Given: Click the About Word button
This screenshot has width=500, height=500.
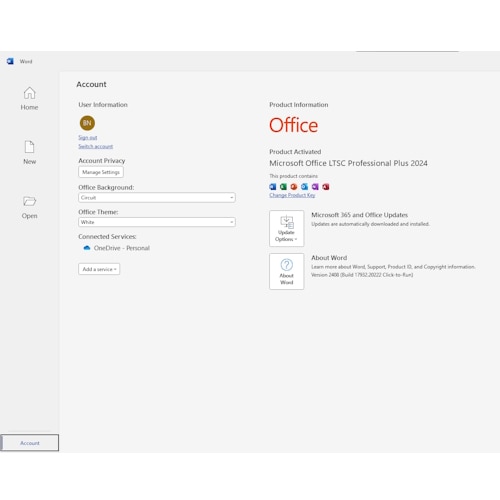Looking at the screenshot, I should pos(287,271).
